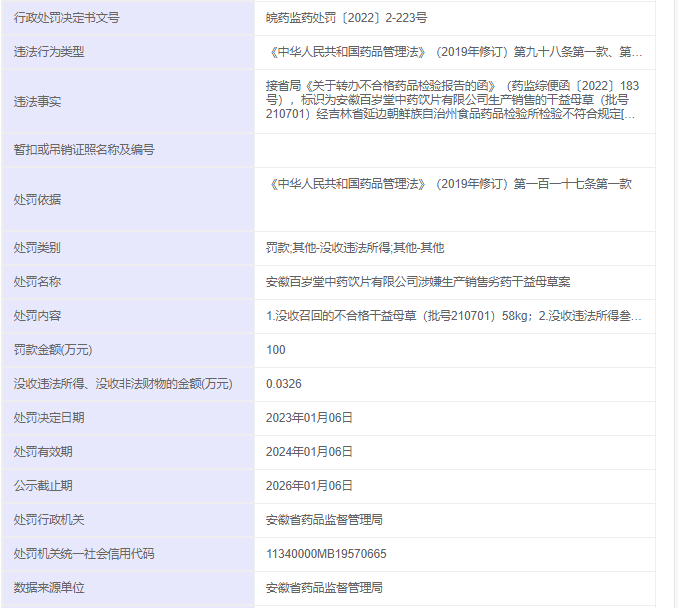
Task: Select label 违法事实
Action: point(37,102)
